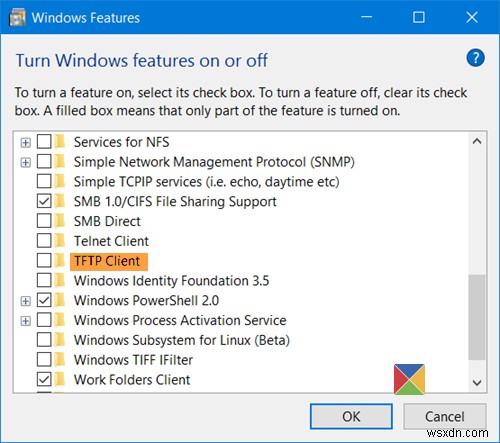Tick the Simple TCPIP services checkbox
Viewport: 500px width, 443px height.
pos(44,181)
